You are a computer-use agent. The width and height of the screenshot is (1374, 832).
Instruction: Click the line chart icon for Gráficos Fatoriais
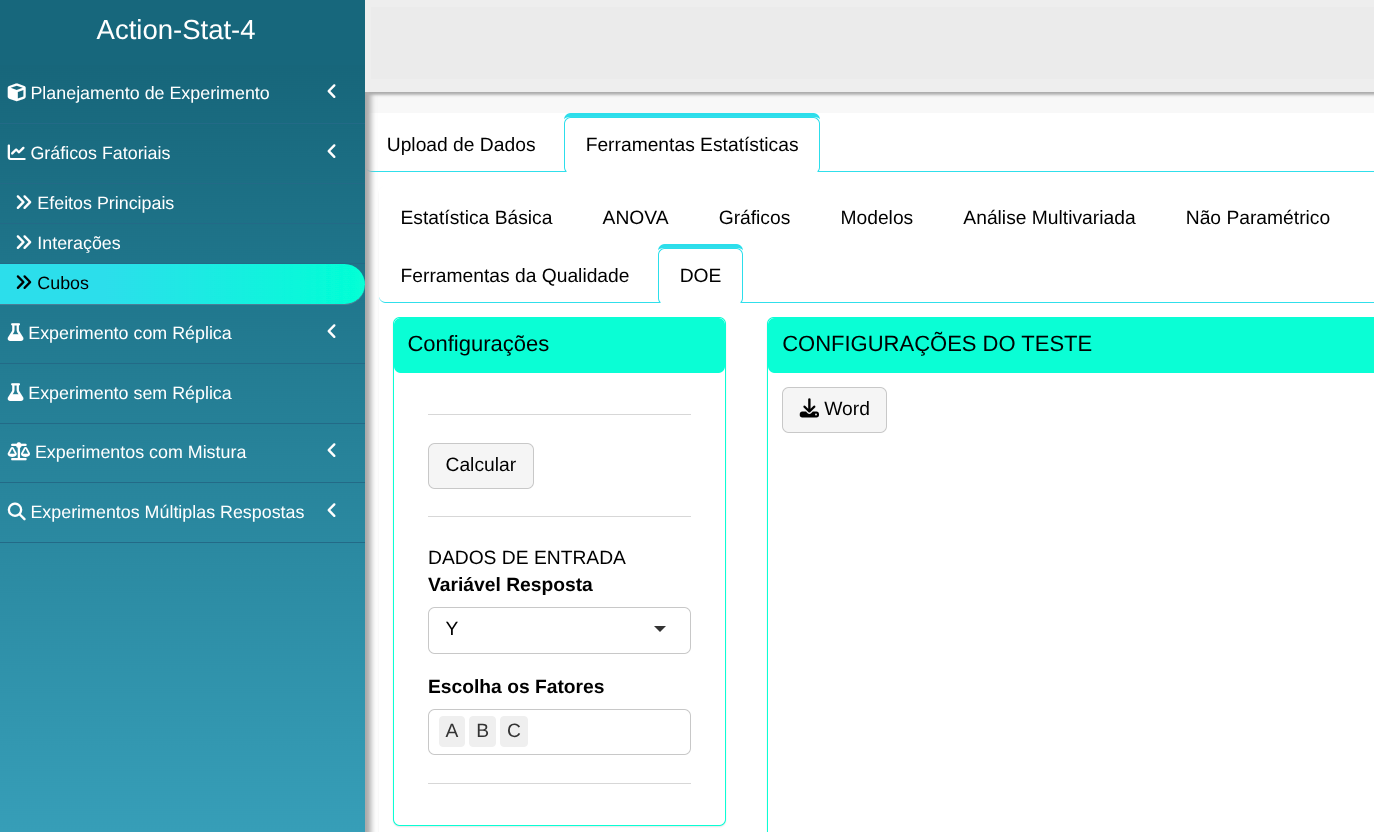click(16, 153)
